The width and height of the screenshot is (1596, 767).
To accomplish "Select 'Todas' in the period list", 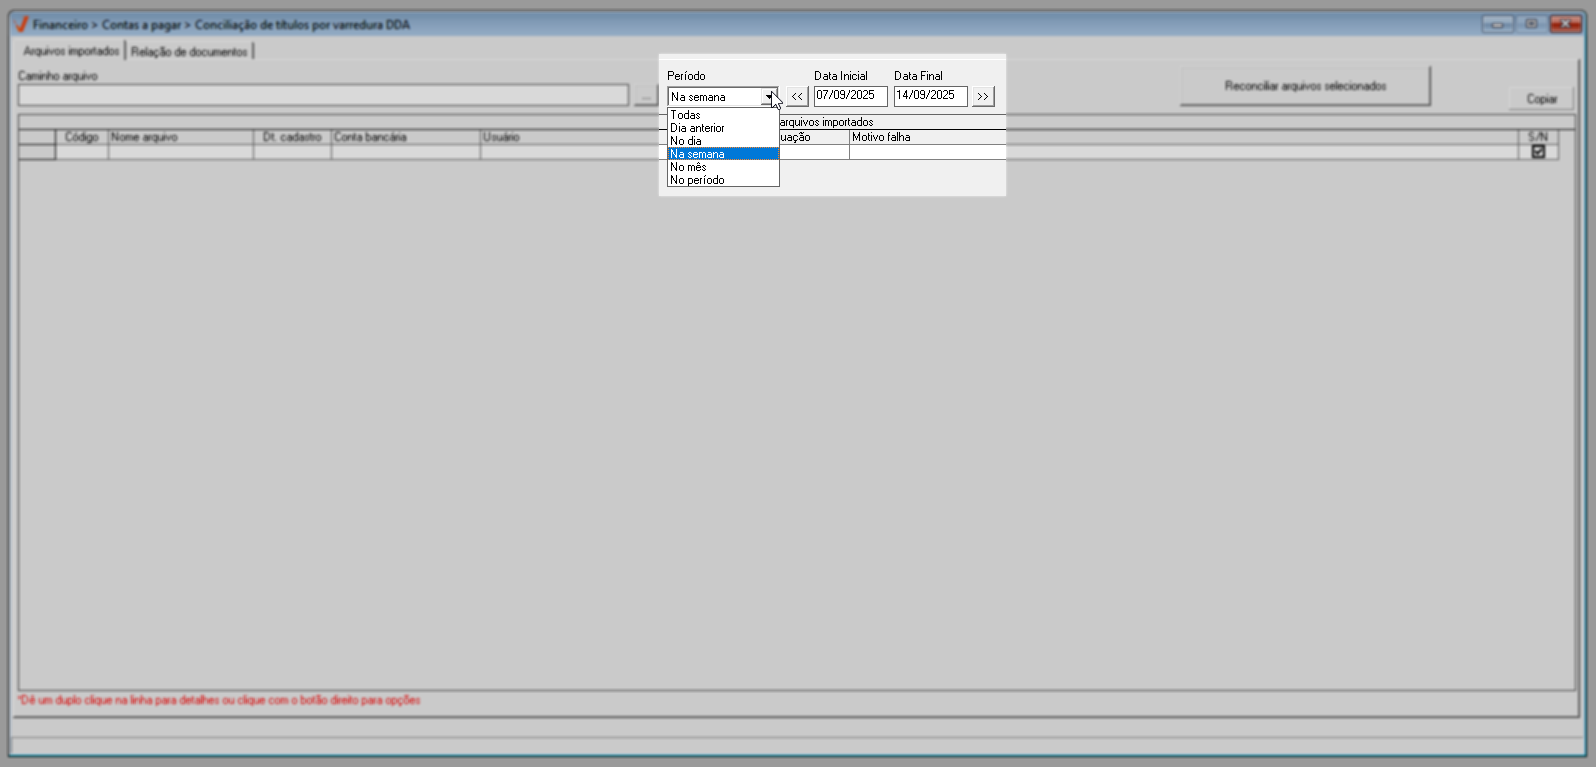I will (x=723, y=115).
